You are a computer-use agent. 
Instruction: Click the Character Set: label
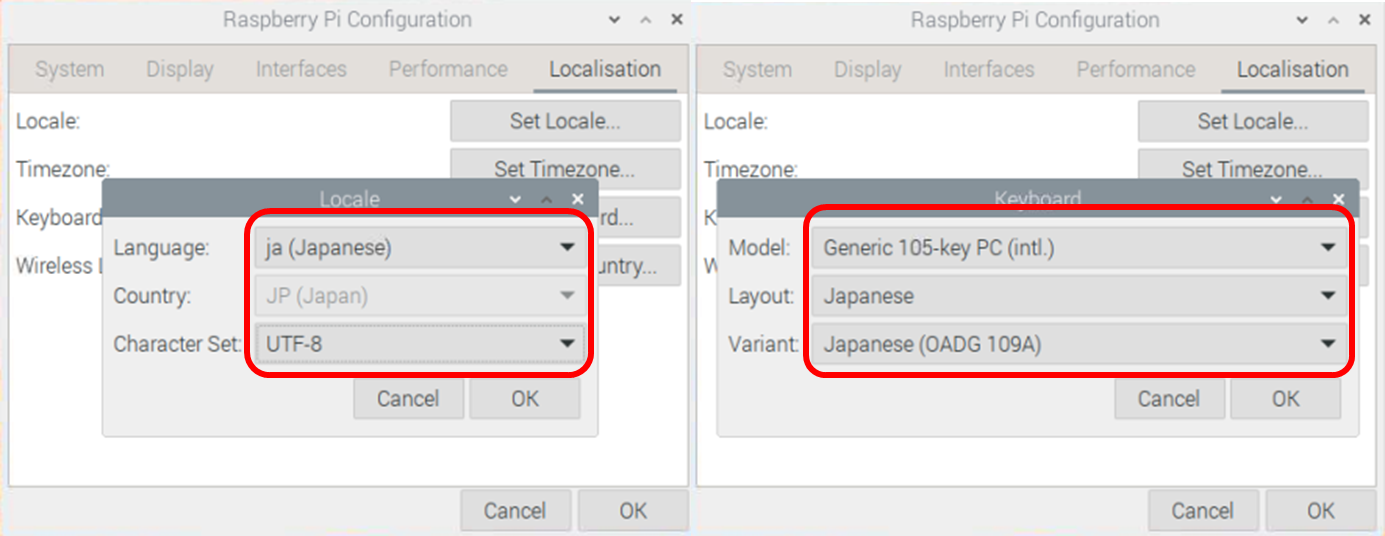click(178, 344)
